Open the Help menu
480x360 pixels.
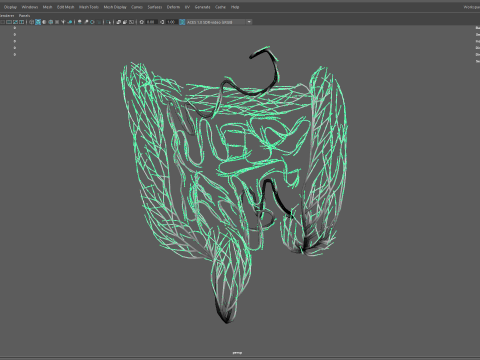coord(235,7)
